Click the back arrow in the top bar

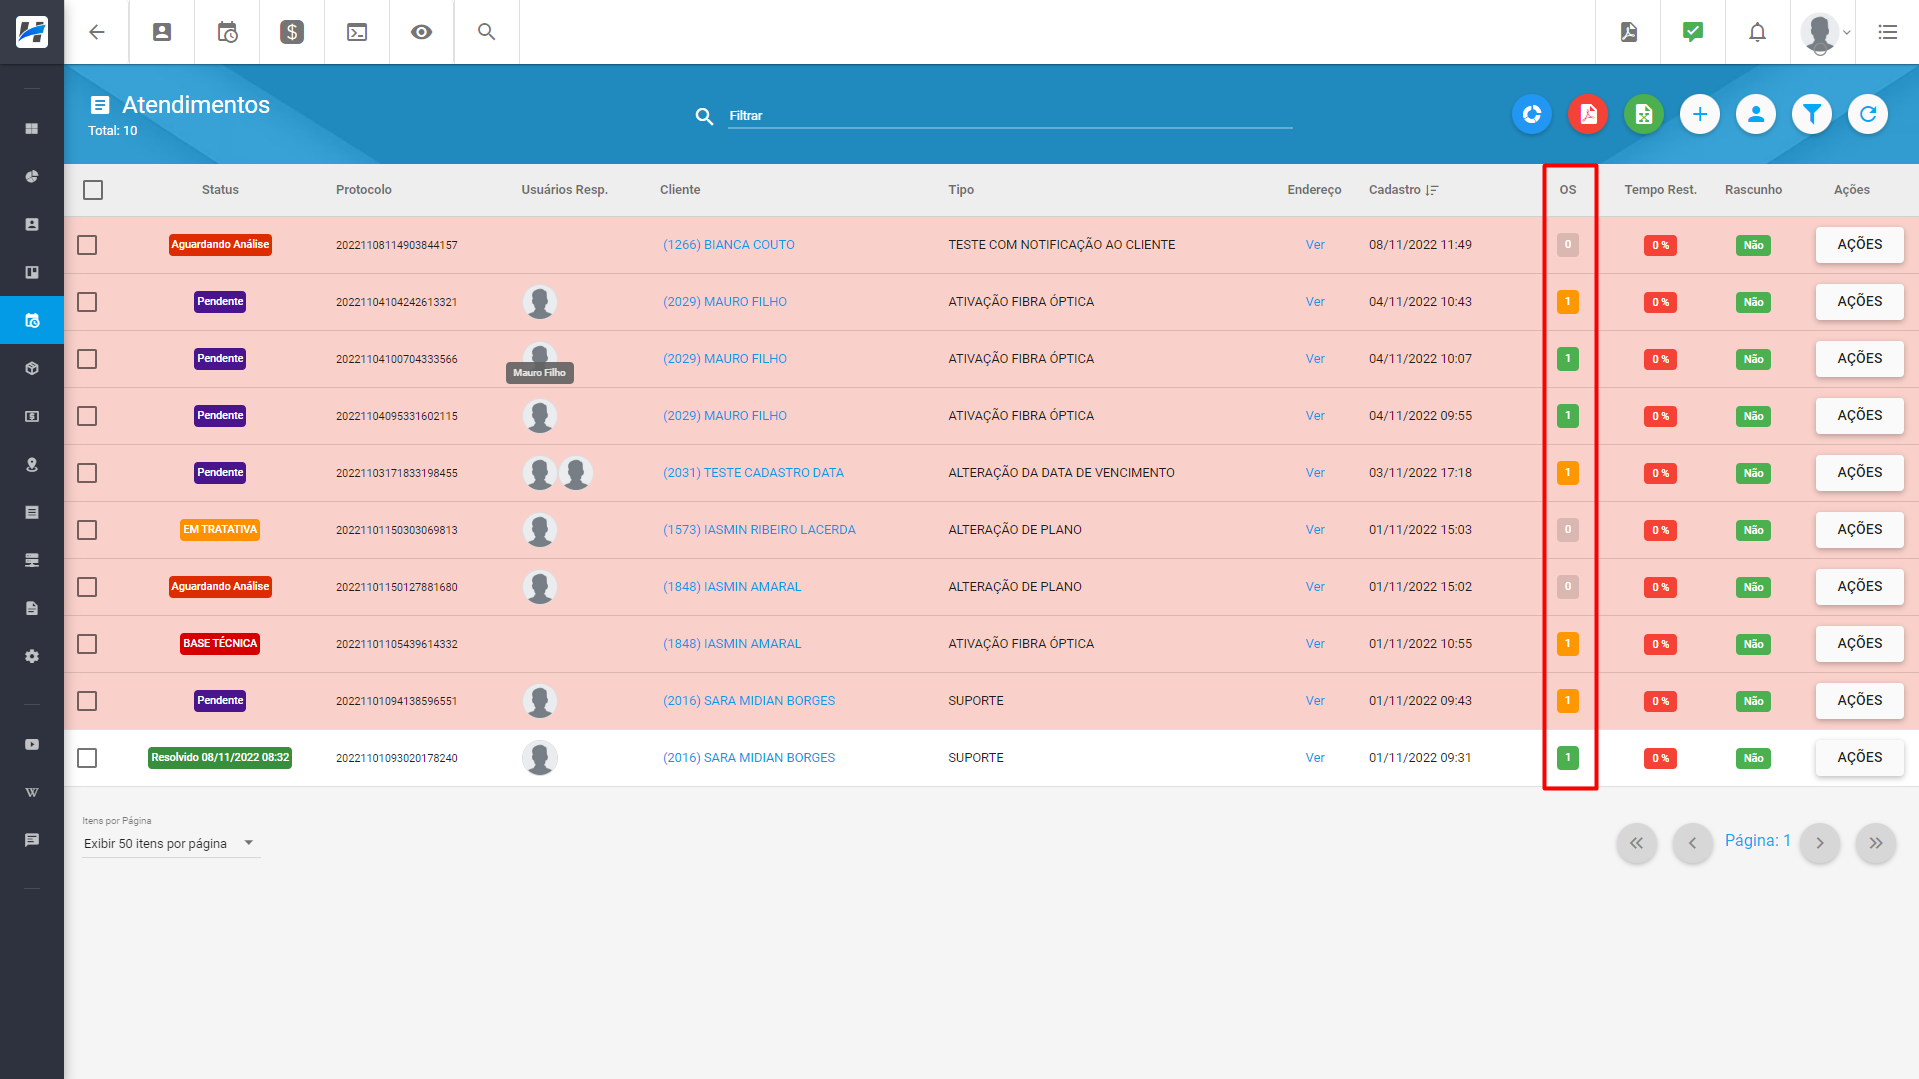(97, 32)
